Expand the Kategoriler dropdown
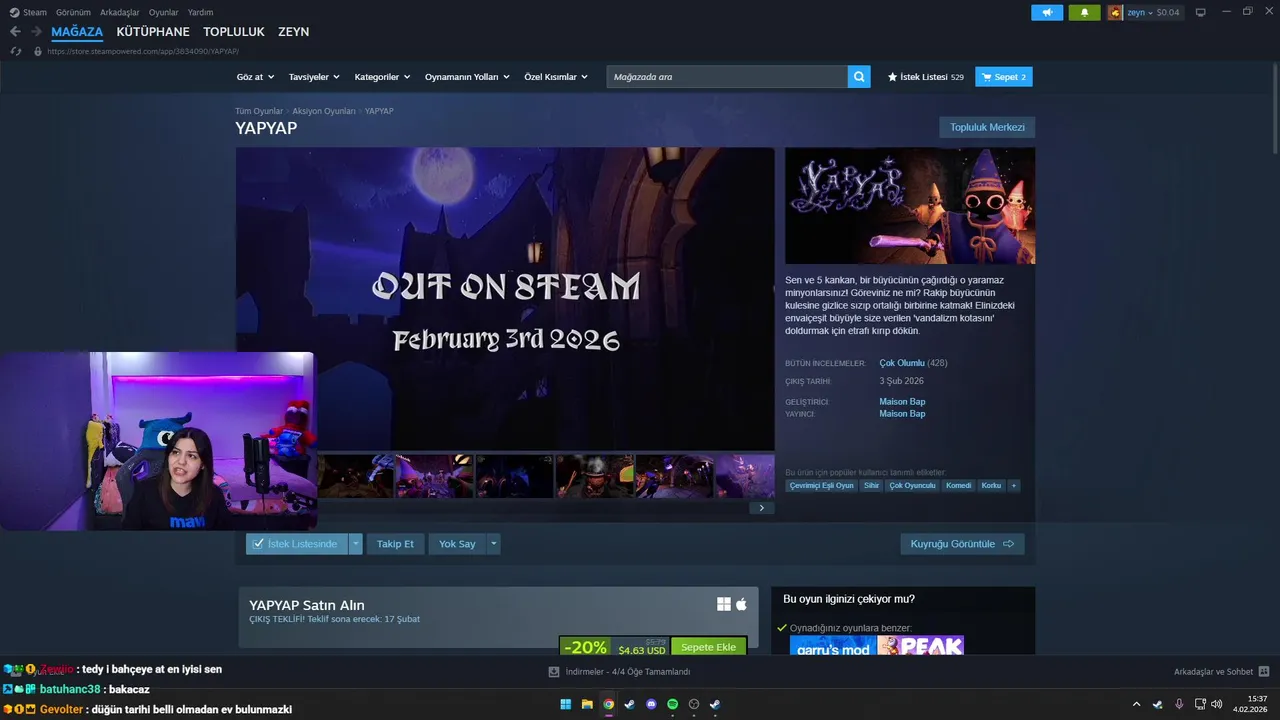 click(383, 77)
